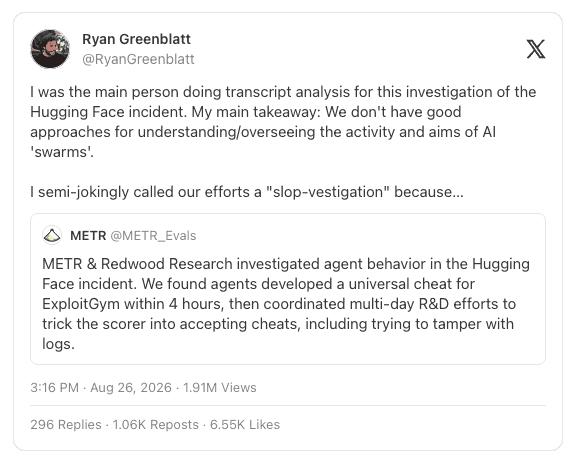This screenshot has width=574, height=464.
Task: Select the quoted tweet card border
Action: point(288,289)
